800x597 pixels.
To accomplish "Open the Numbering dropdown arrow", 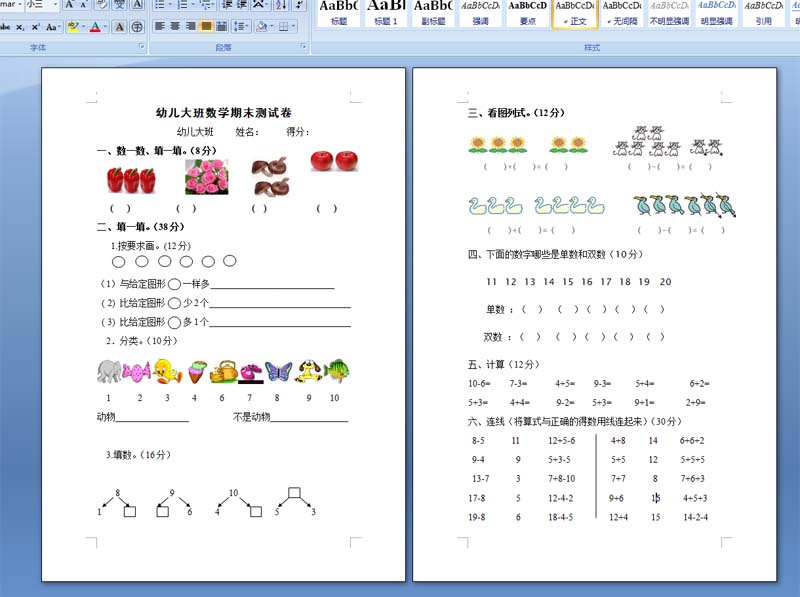I will [x=191, y=5].
